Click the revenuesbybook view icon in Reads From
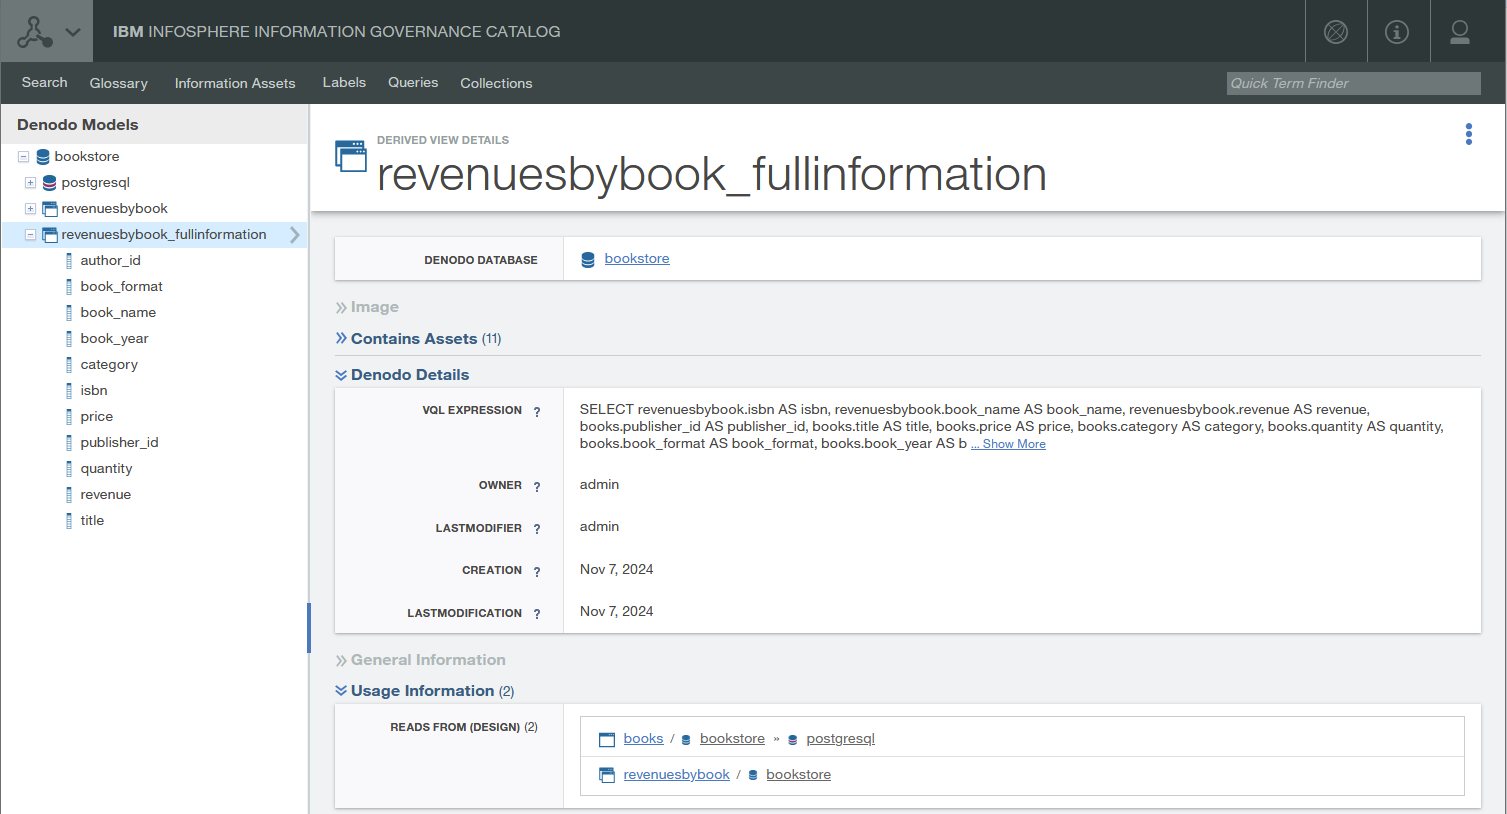 (607, 775)
